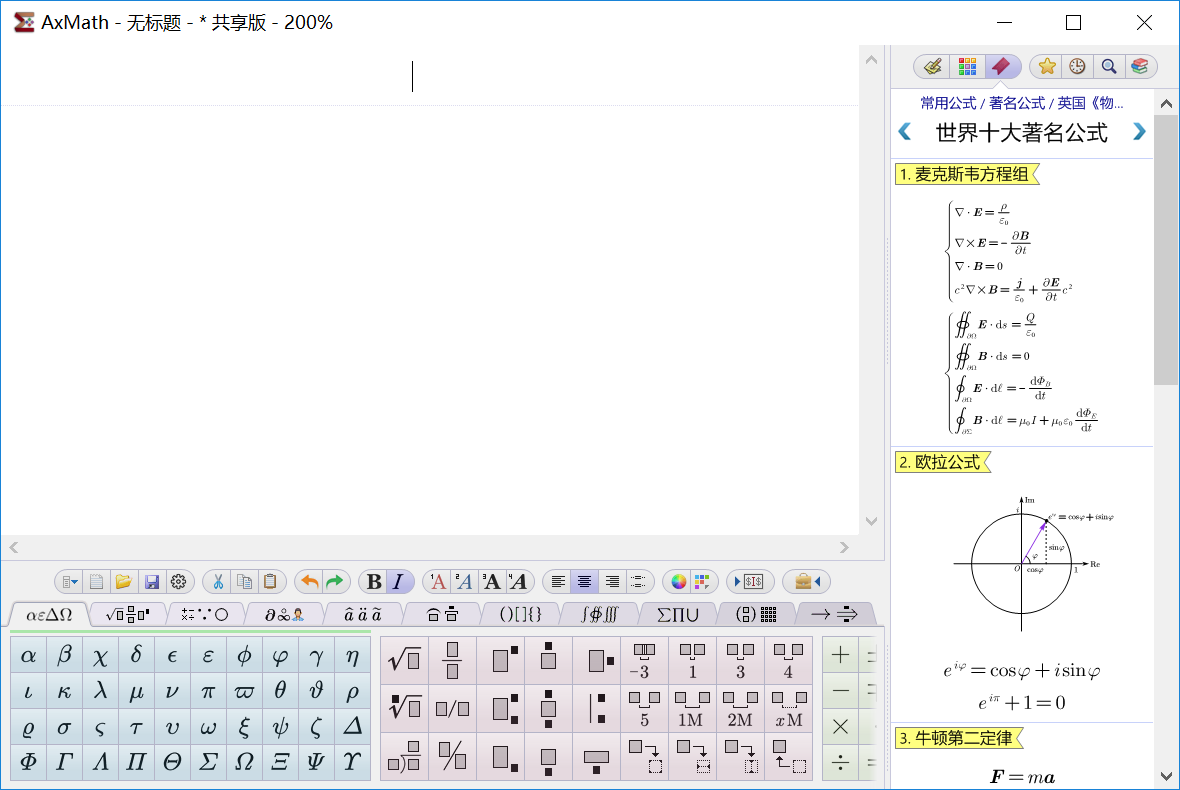Collapse the toolbox briefcase panel
Viewport: 1180px width, 790px height.
(x=807, y=582)
